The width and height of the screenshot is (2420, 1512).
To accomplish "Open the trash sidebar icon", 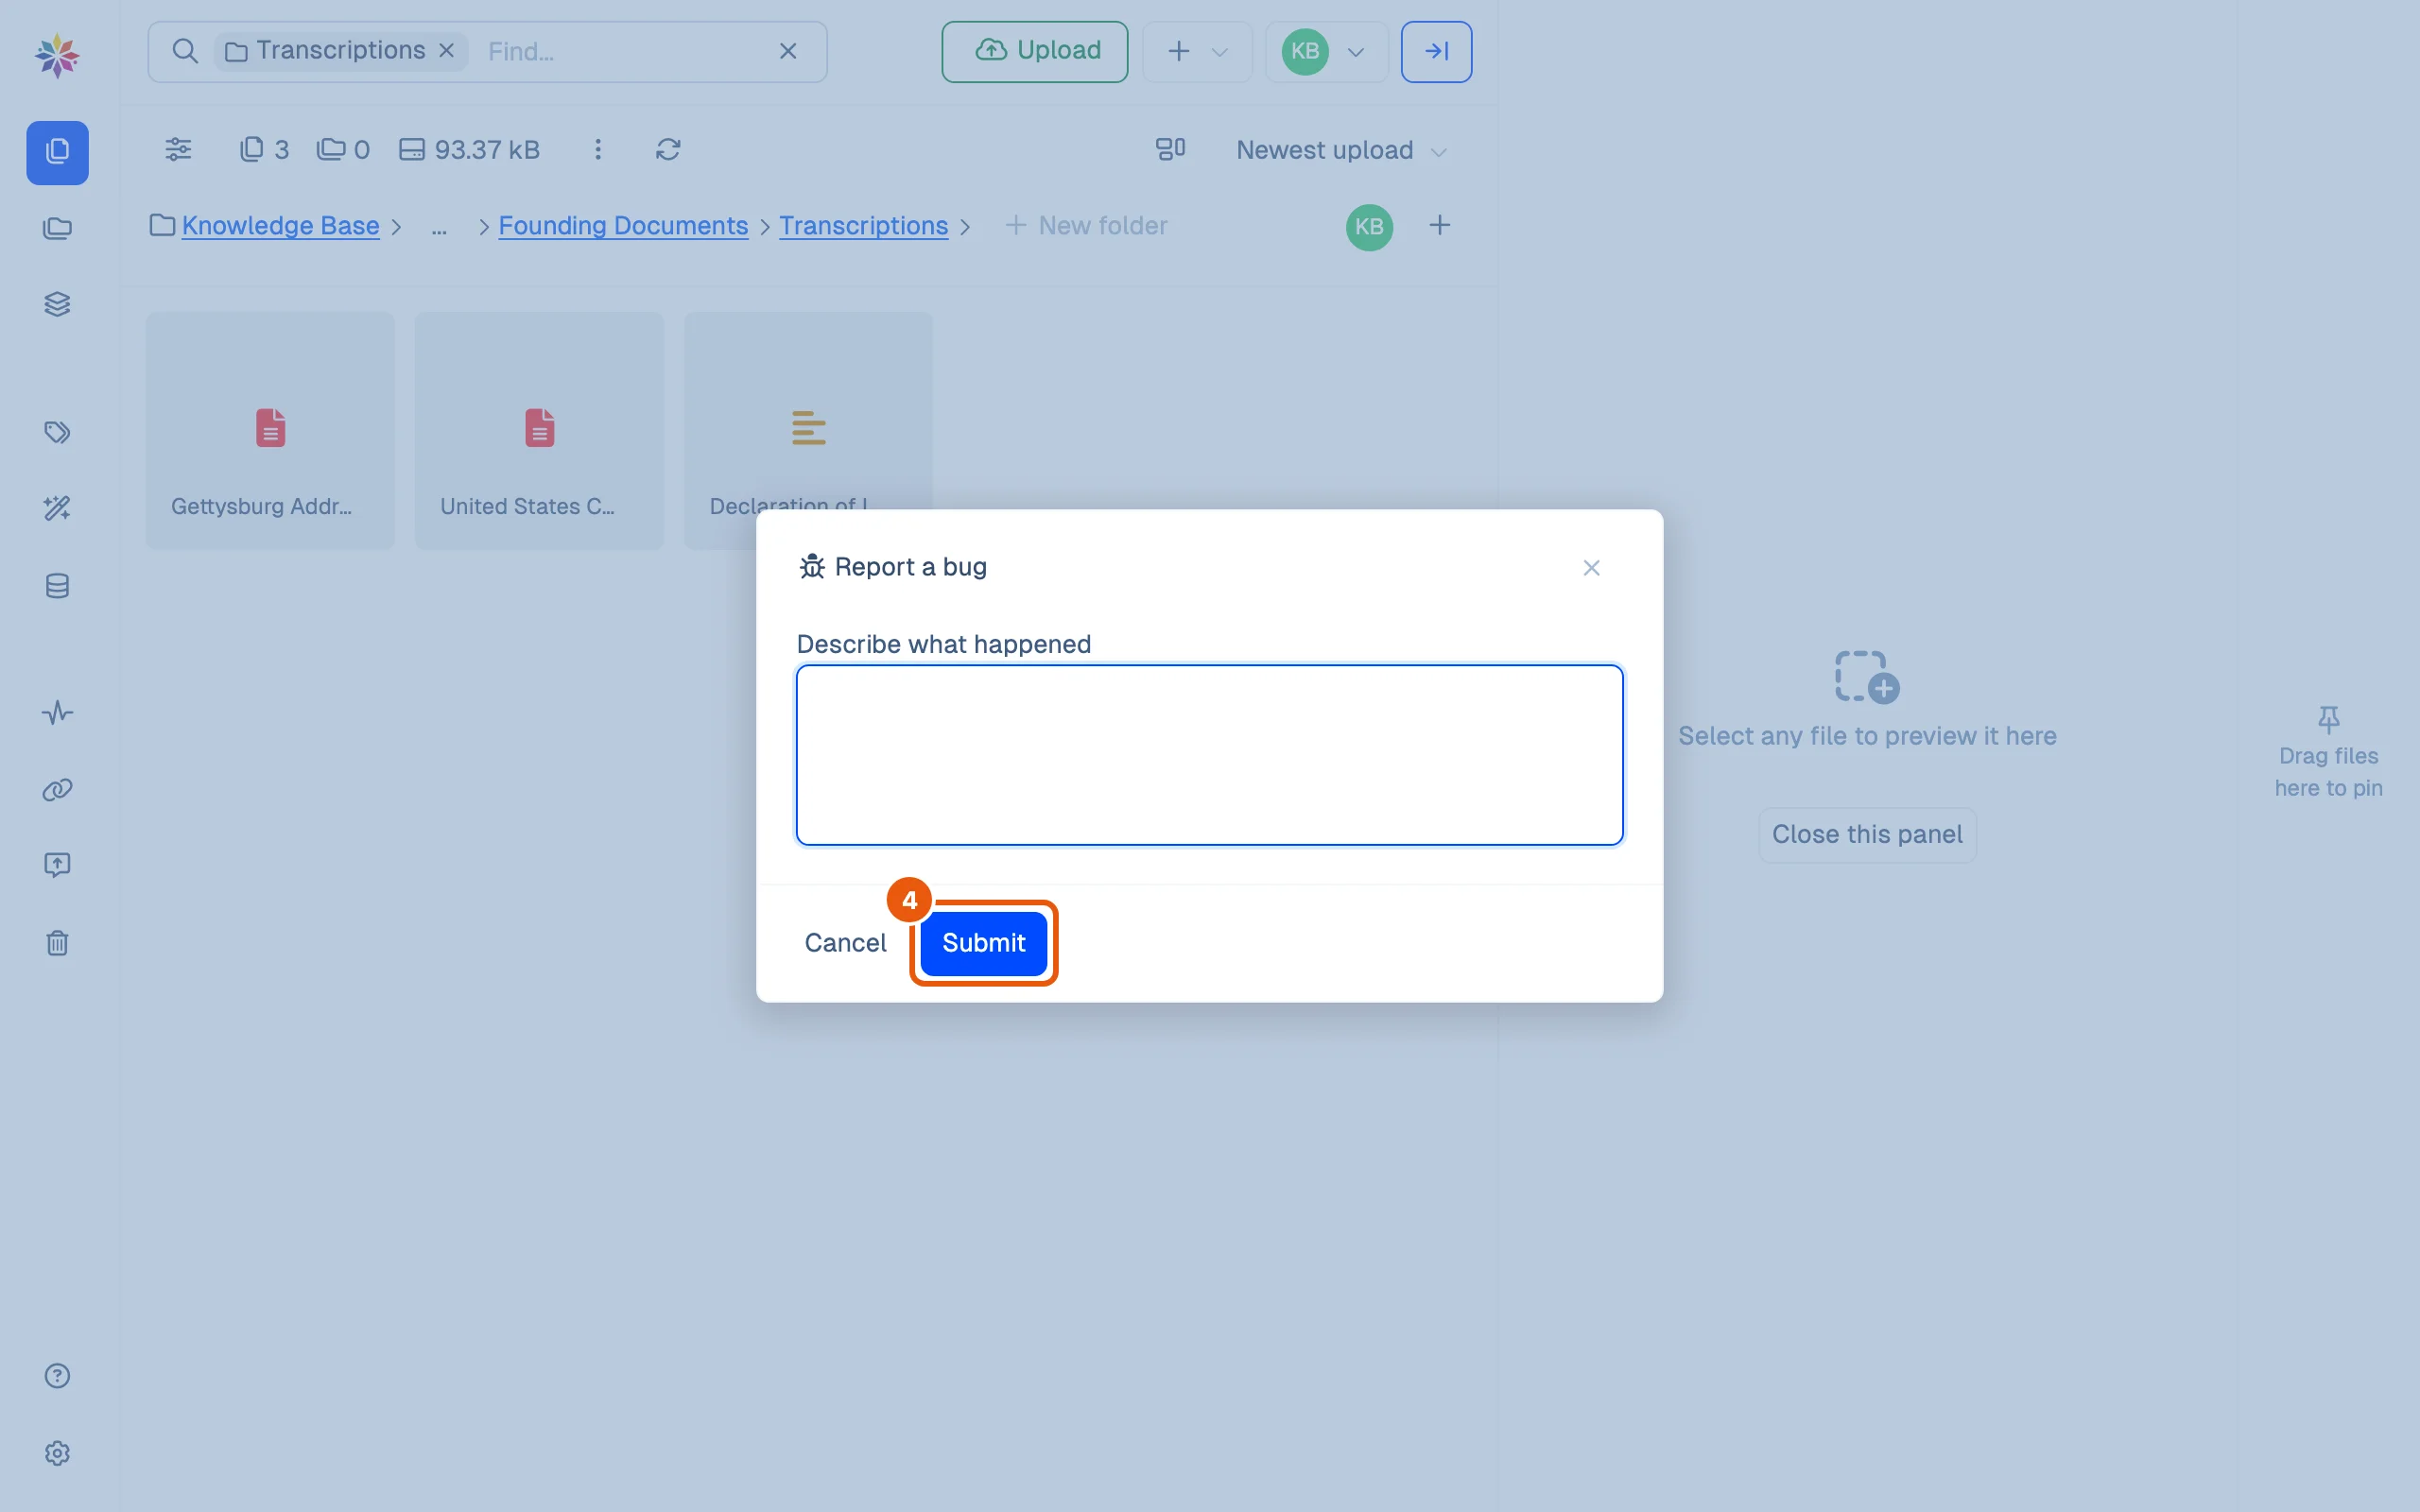I will click(x=57, y=943).
